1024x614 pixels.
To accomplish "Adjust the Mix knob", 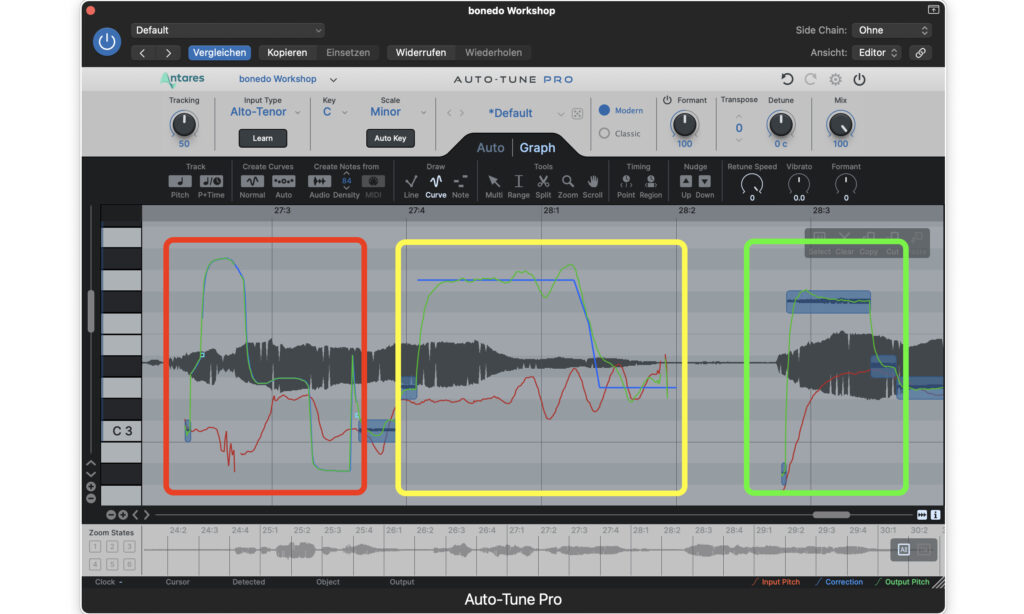I will [840, 124].
